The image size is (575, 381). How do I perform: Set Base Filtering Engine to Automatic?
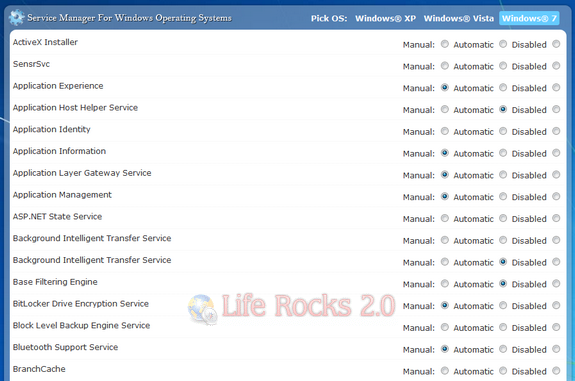click(503, 283)
